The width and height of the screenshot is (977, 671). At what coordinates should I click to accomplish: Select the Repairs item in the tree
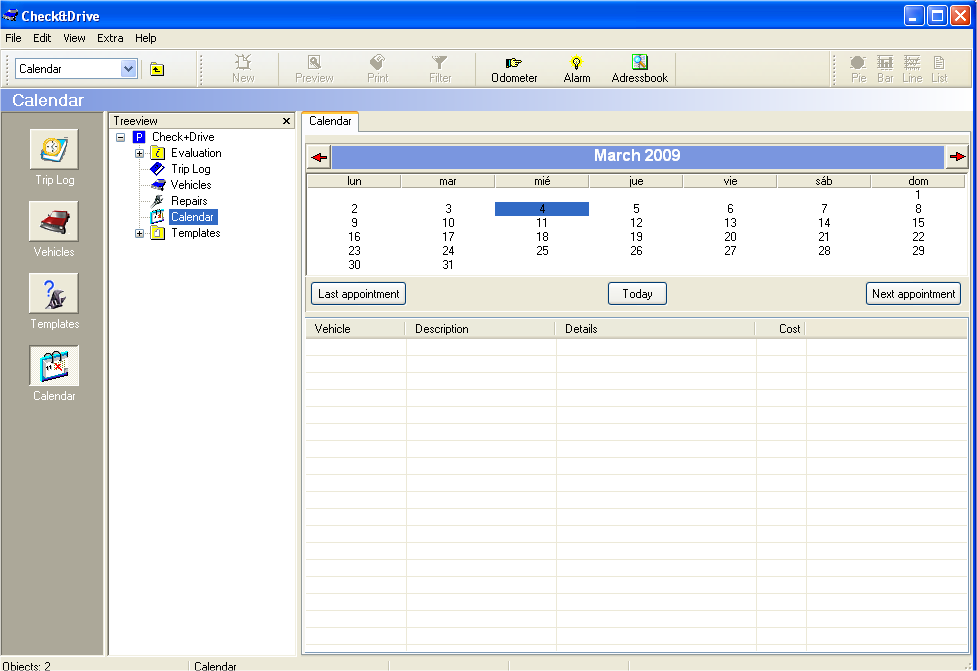tap(189, 201)
